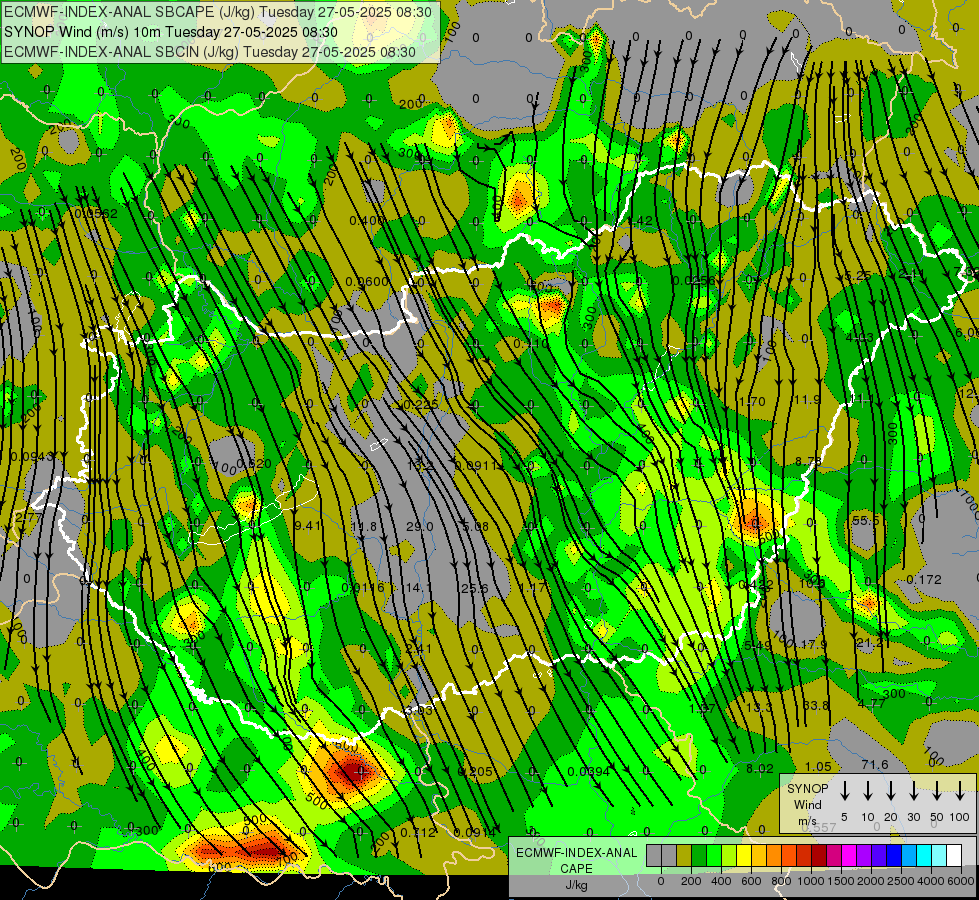The height and width of the screenshot is (900, 979).
Task: Pick the white swatch ending the colorbar
Action: [953, 856]
